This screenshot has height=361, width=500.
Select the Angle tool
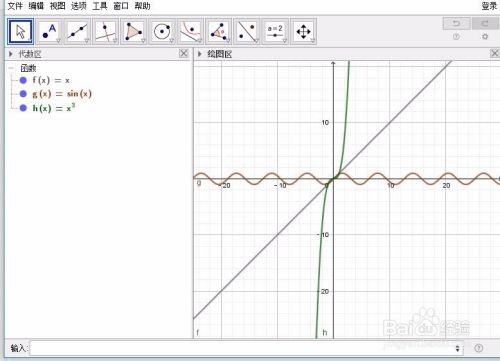(218, 32)
